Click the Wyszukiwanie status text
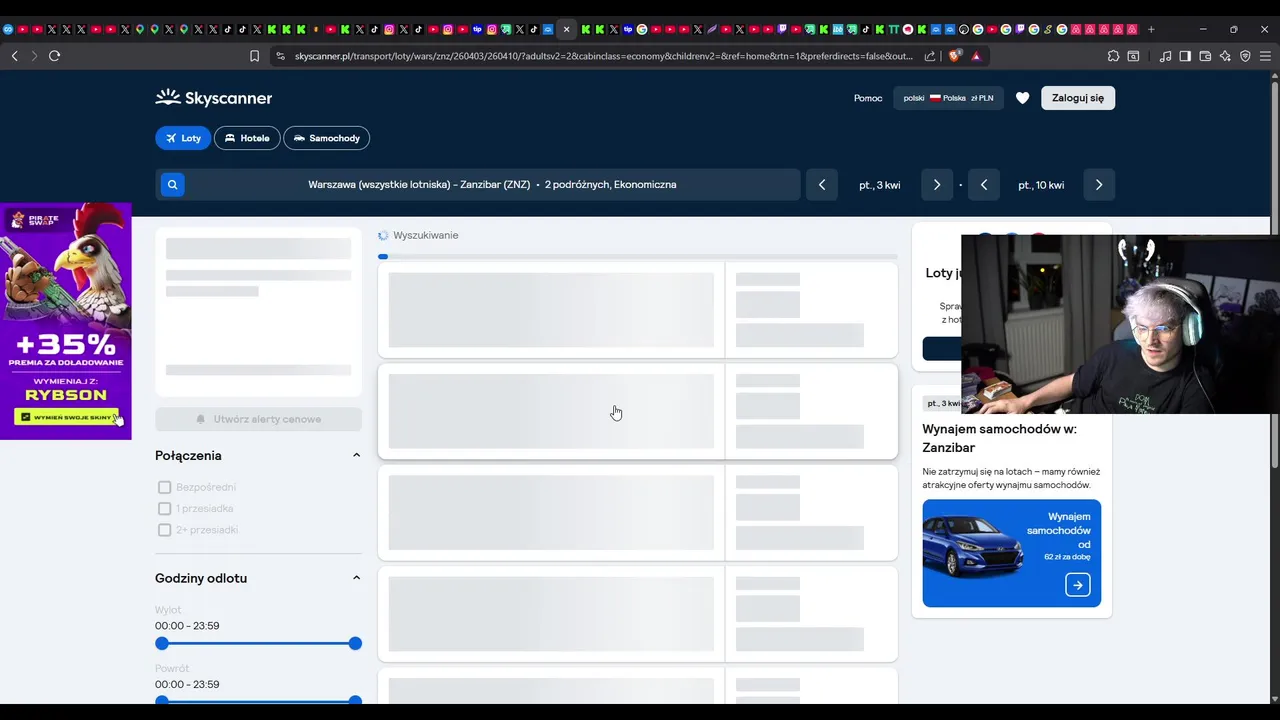 tap(426, 235)
